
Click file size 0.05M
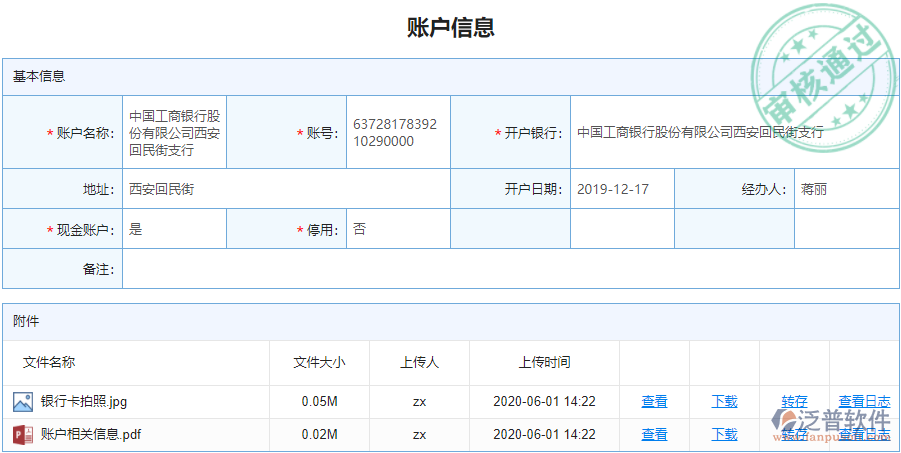click(319, 401)
